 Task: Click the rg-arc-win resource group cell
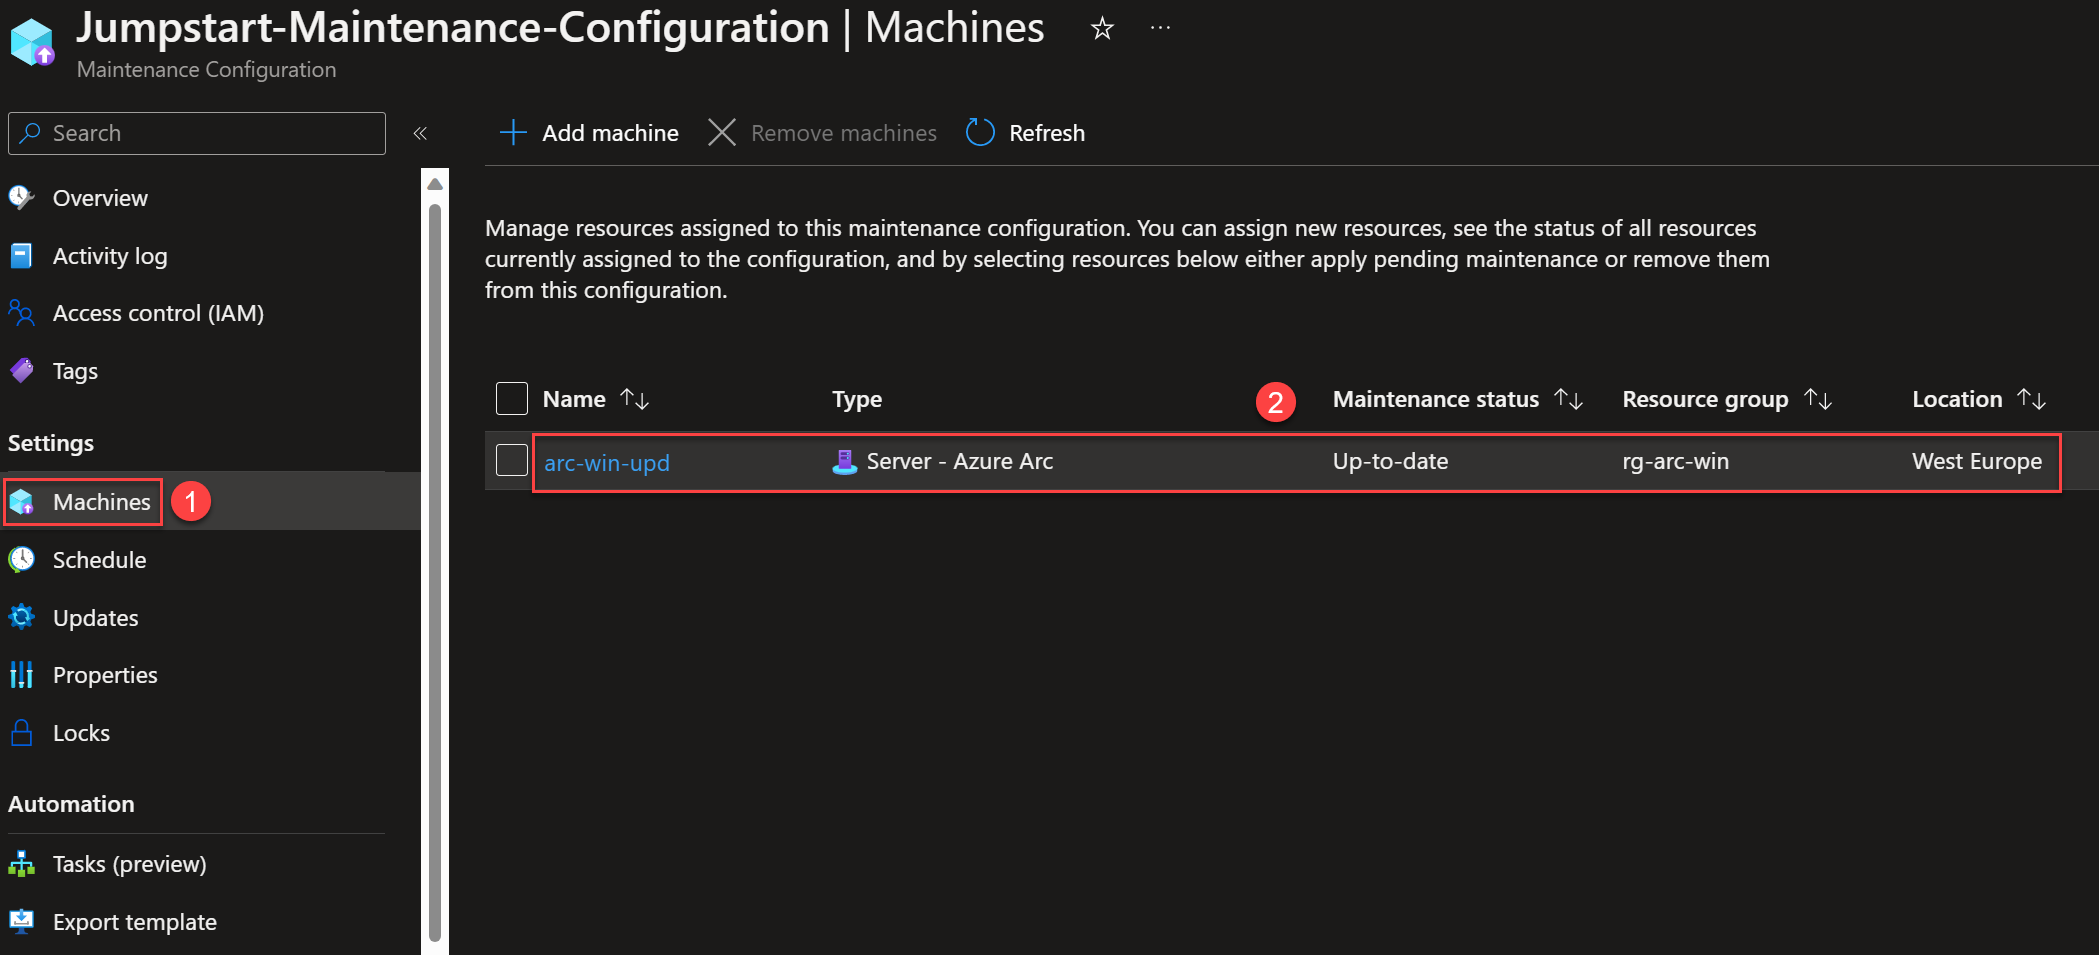[1675, 461]
